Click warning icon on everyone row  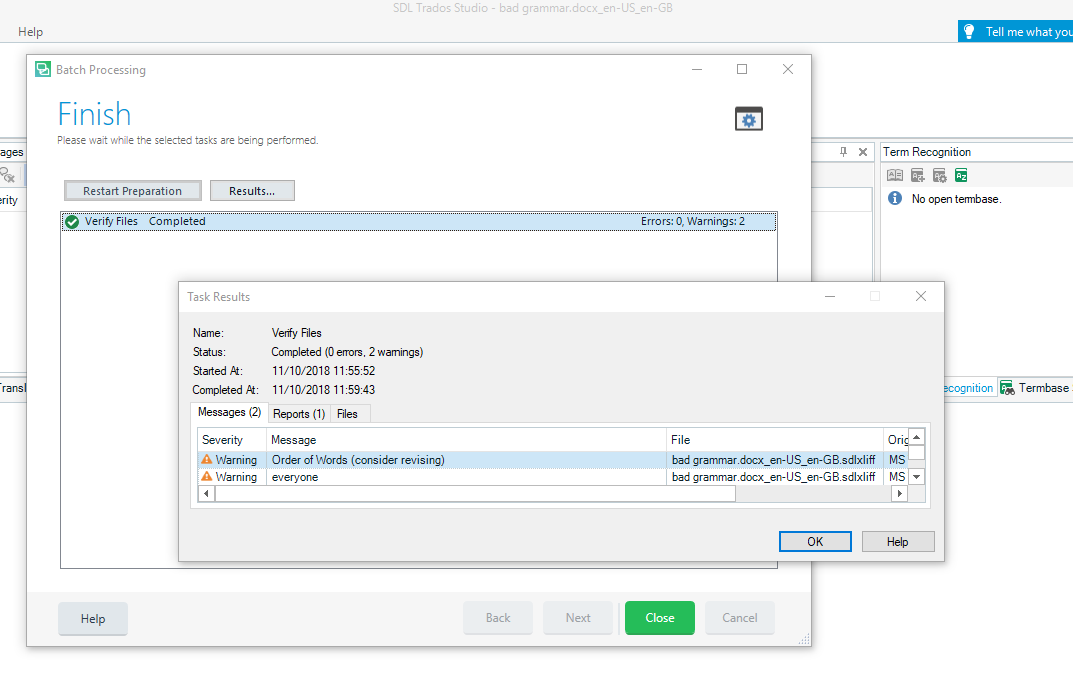207,476
